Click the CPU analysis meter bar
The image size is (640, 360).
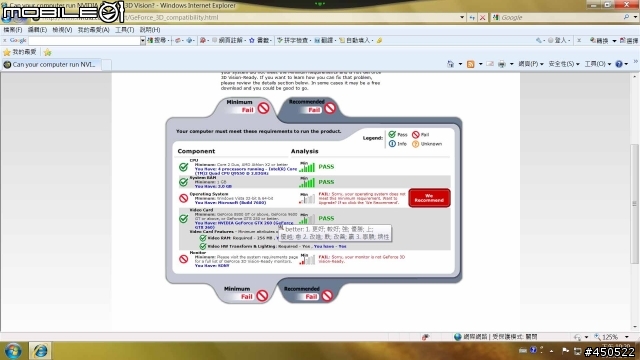307,167
